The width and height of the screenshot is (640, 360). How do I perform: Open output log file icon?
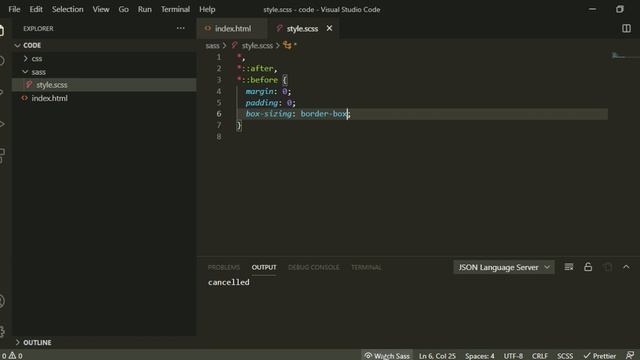click(x=607, y=267)
